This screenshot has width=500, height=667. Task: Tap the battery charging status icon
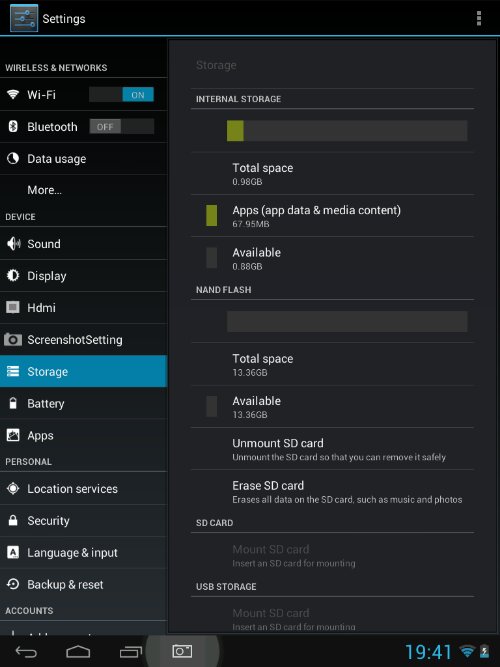pyautogui.click(x=484, y=651)
